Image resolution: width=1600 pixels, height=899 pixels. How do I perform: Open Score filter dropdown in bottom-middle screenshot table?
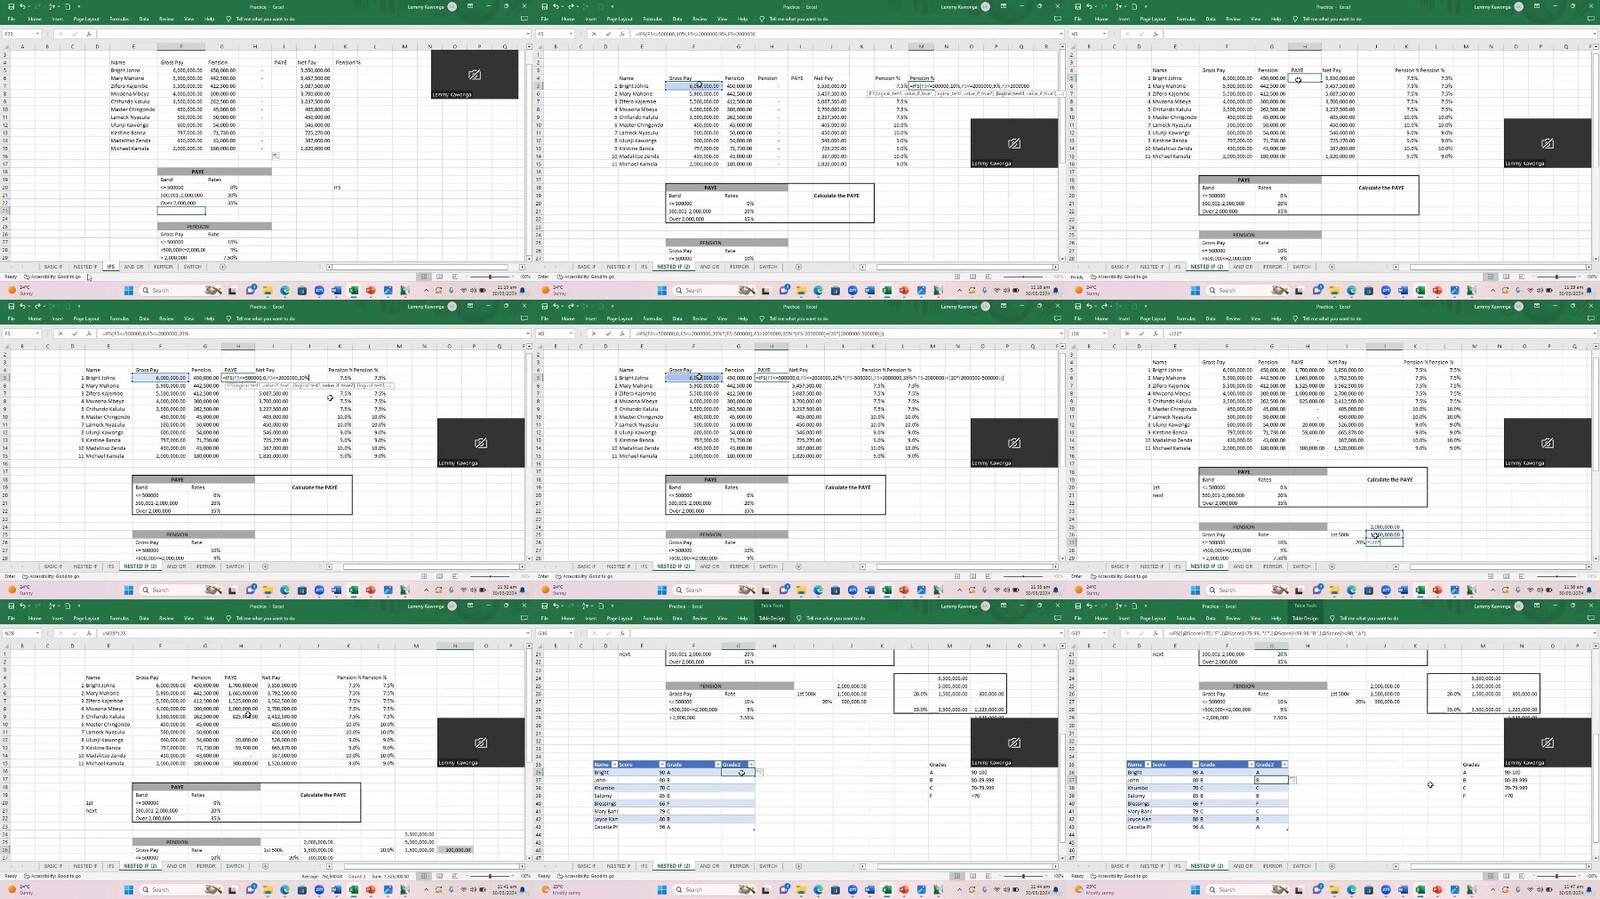pos(662,764)
